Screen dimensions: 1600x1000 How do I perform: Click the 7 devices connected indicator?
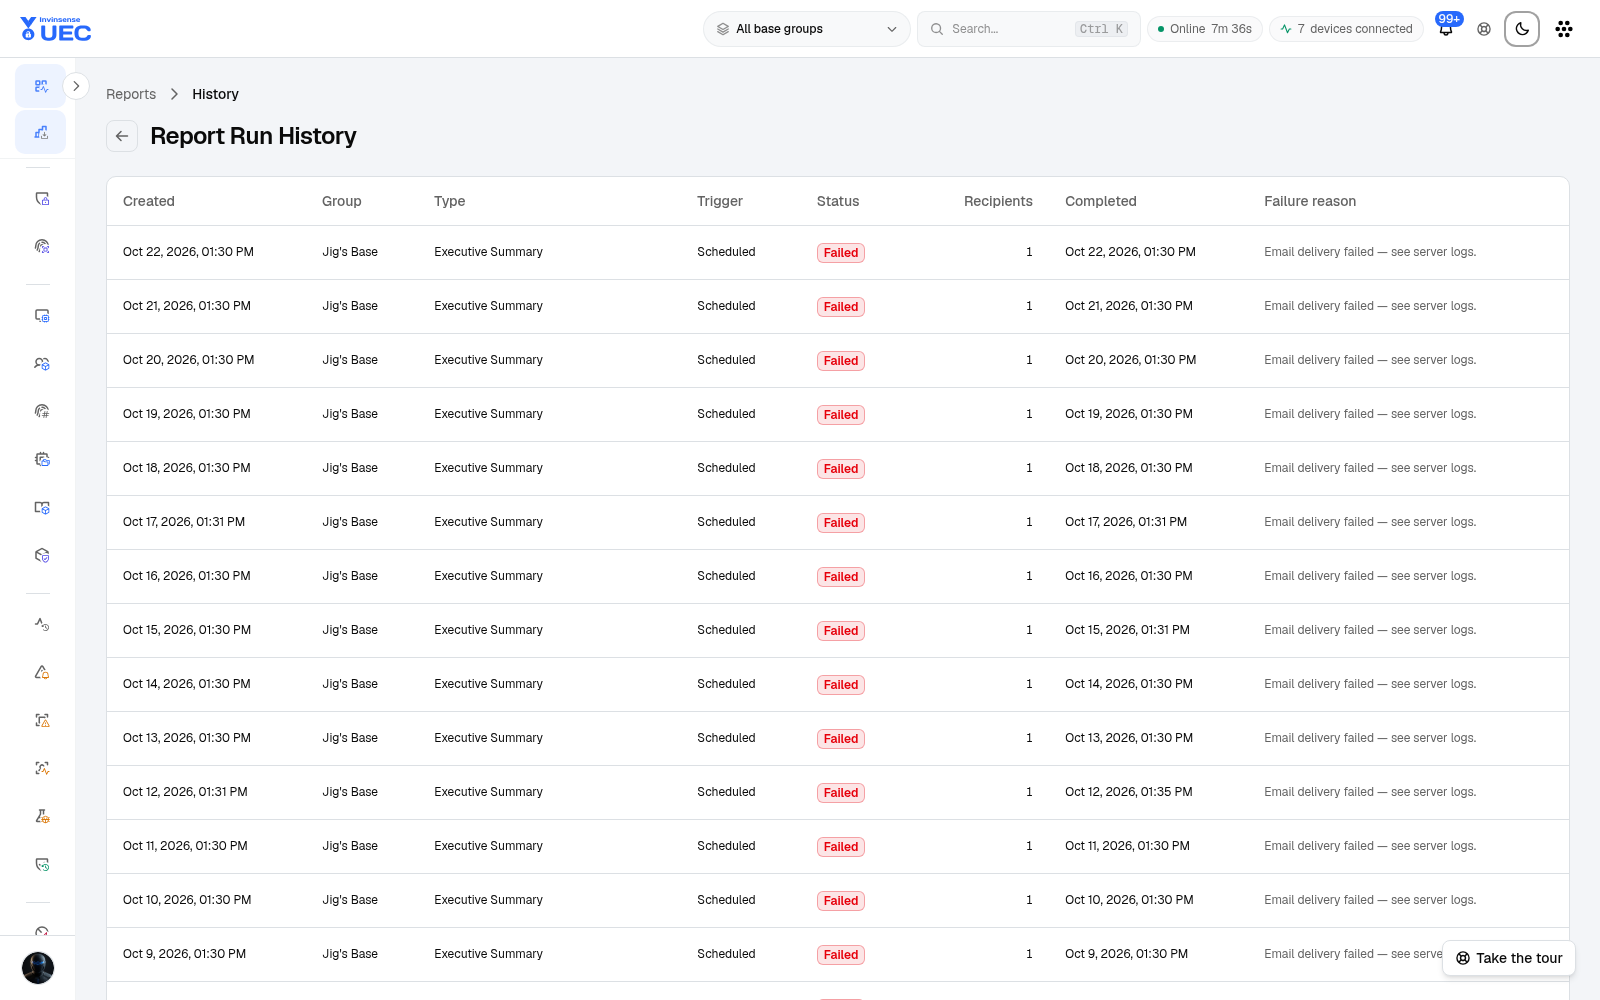point(1346,29)
